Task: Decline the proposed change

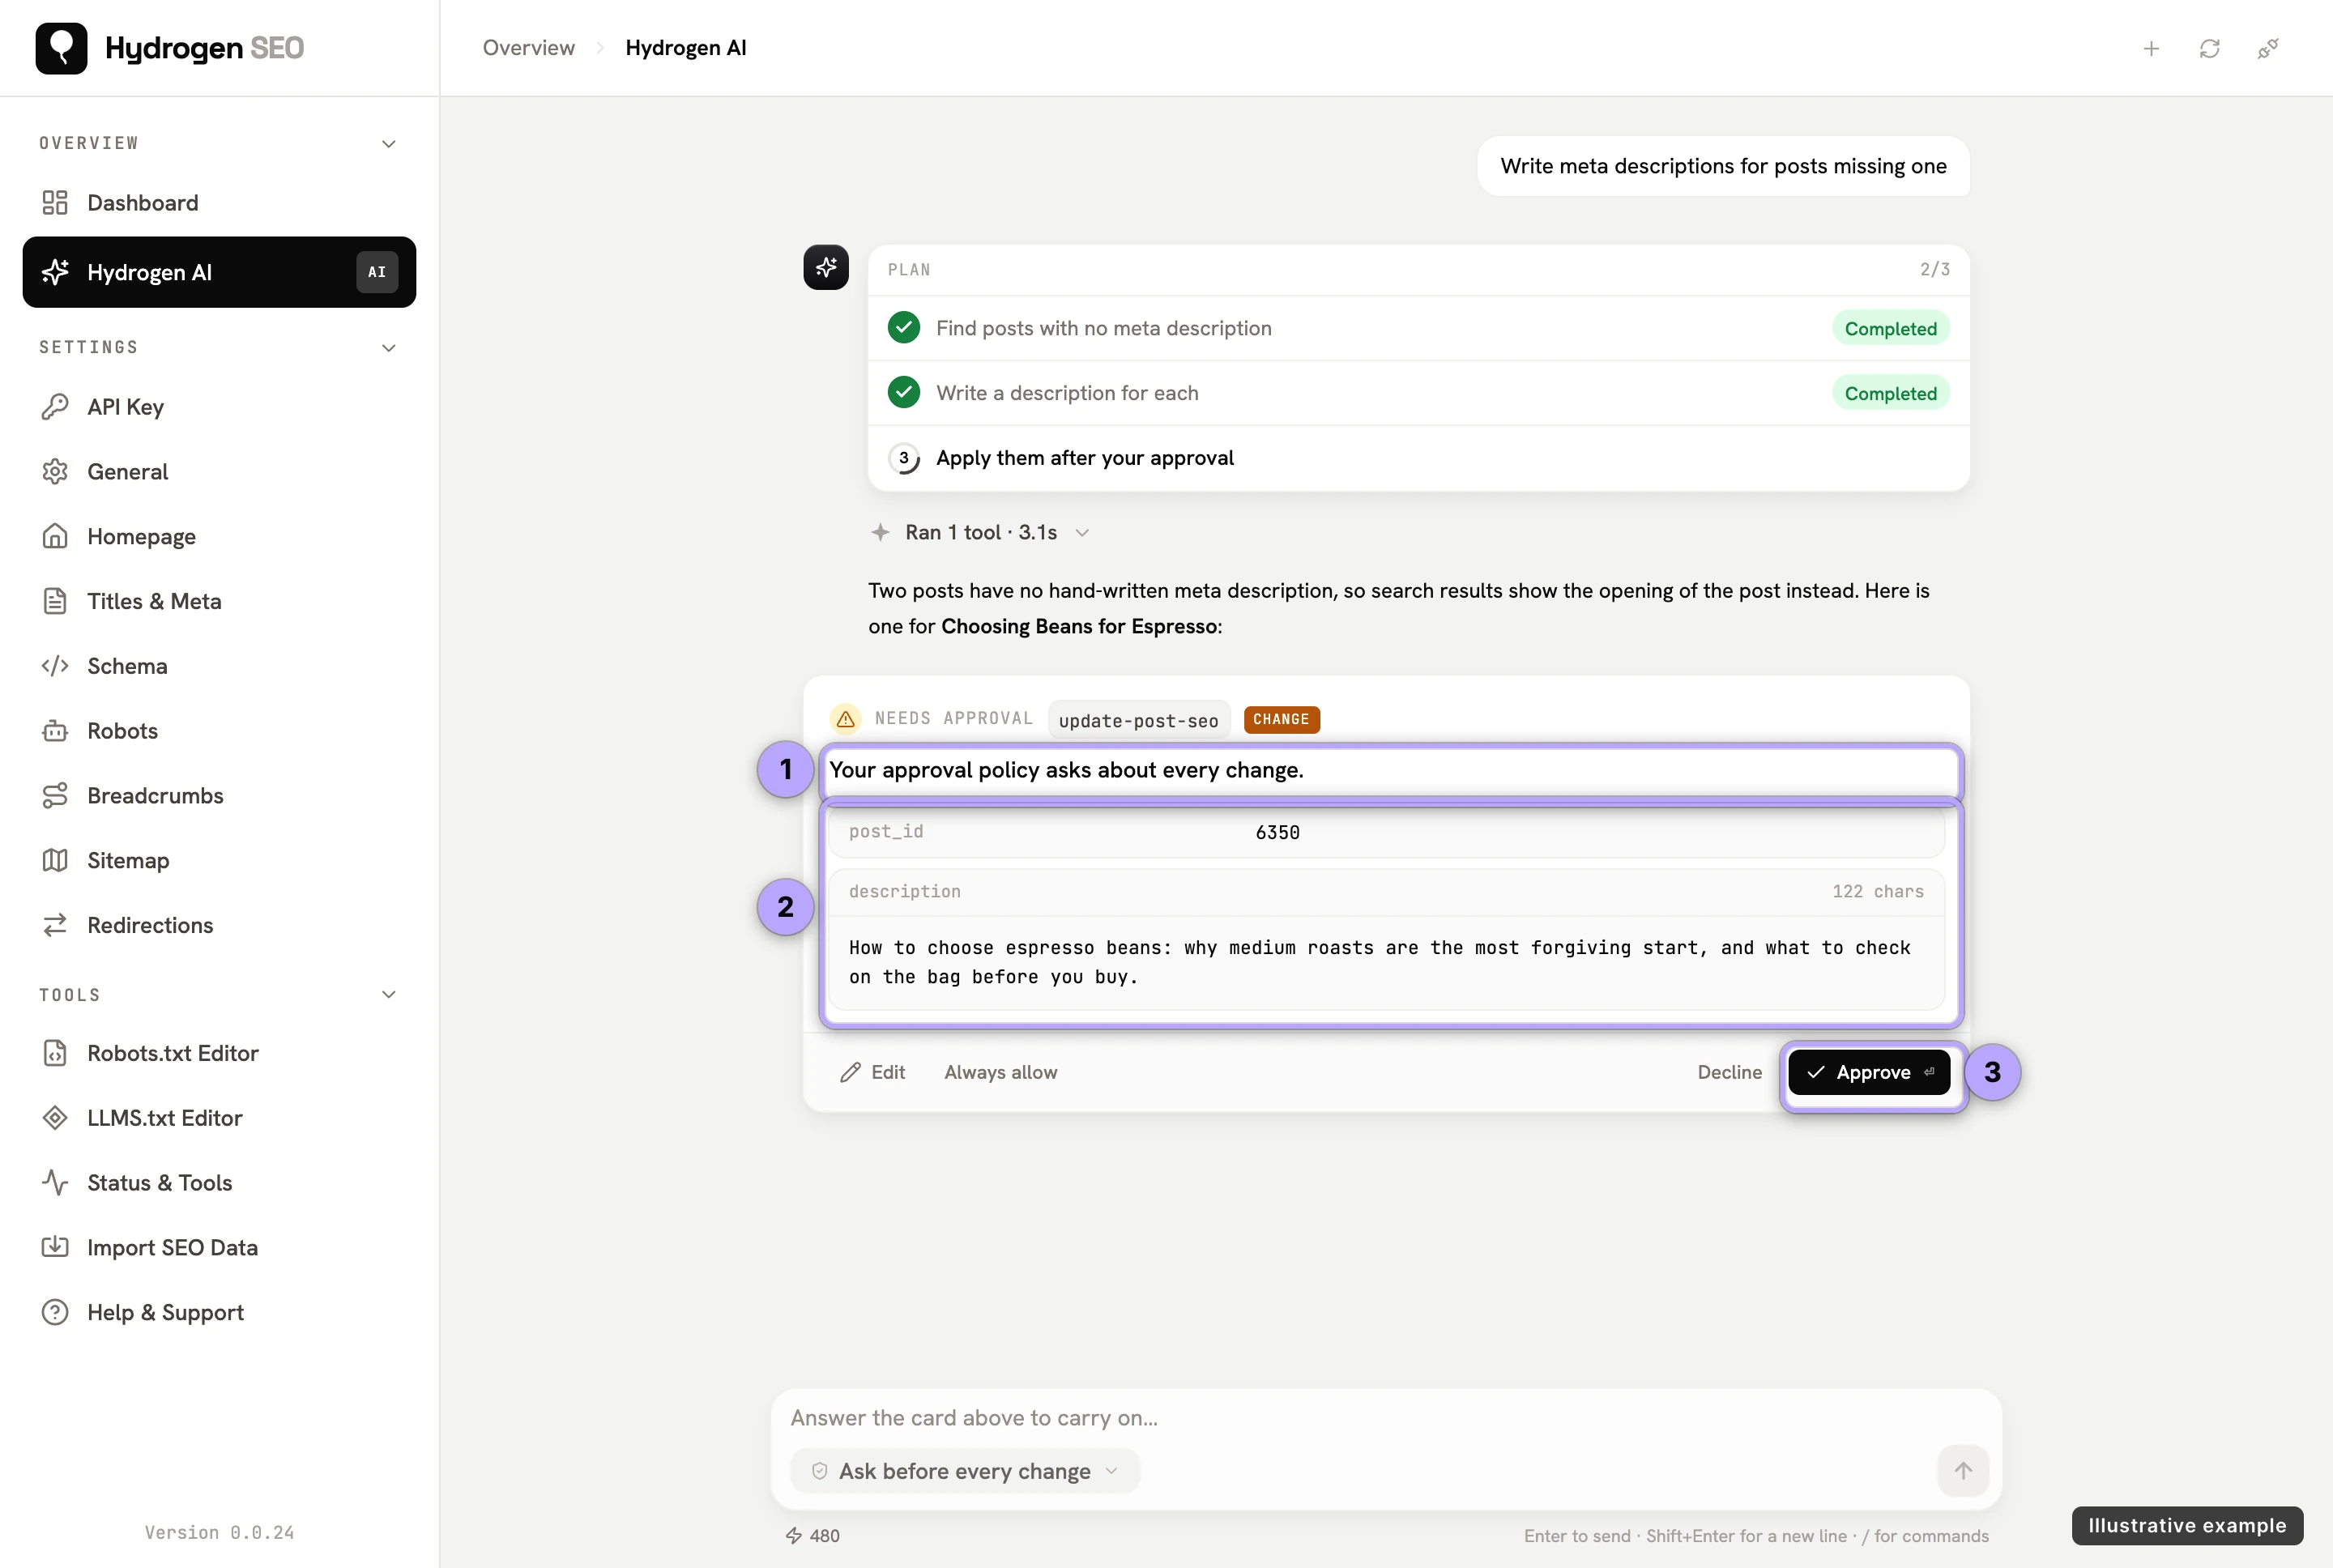Action: pos(1729,1072)
